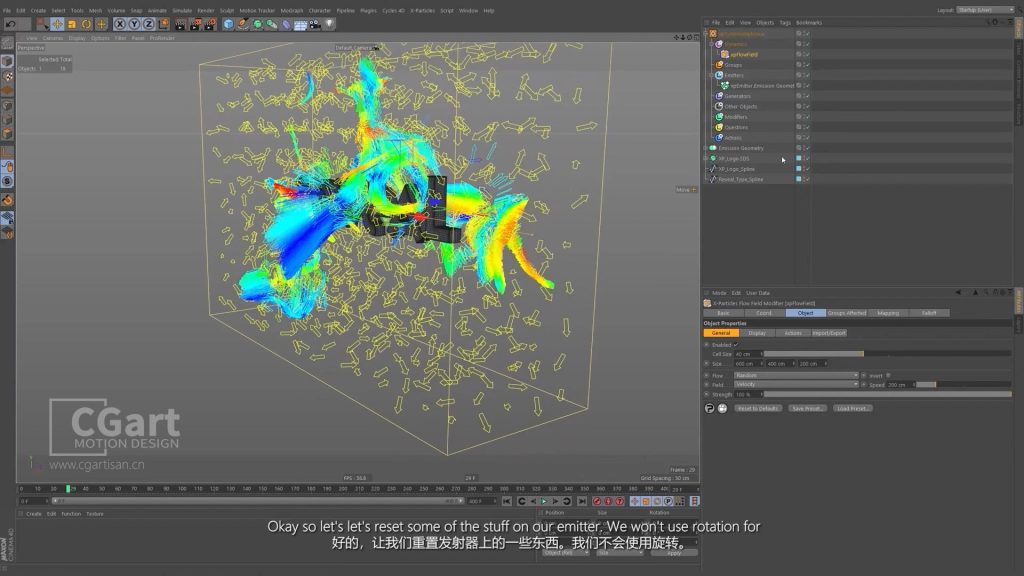Click the Autokeying record button

[x=608, y=501]
